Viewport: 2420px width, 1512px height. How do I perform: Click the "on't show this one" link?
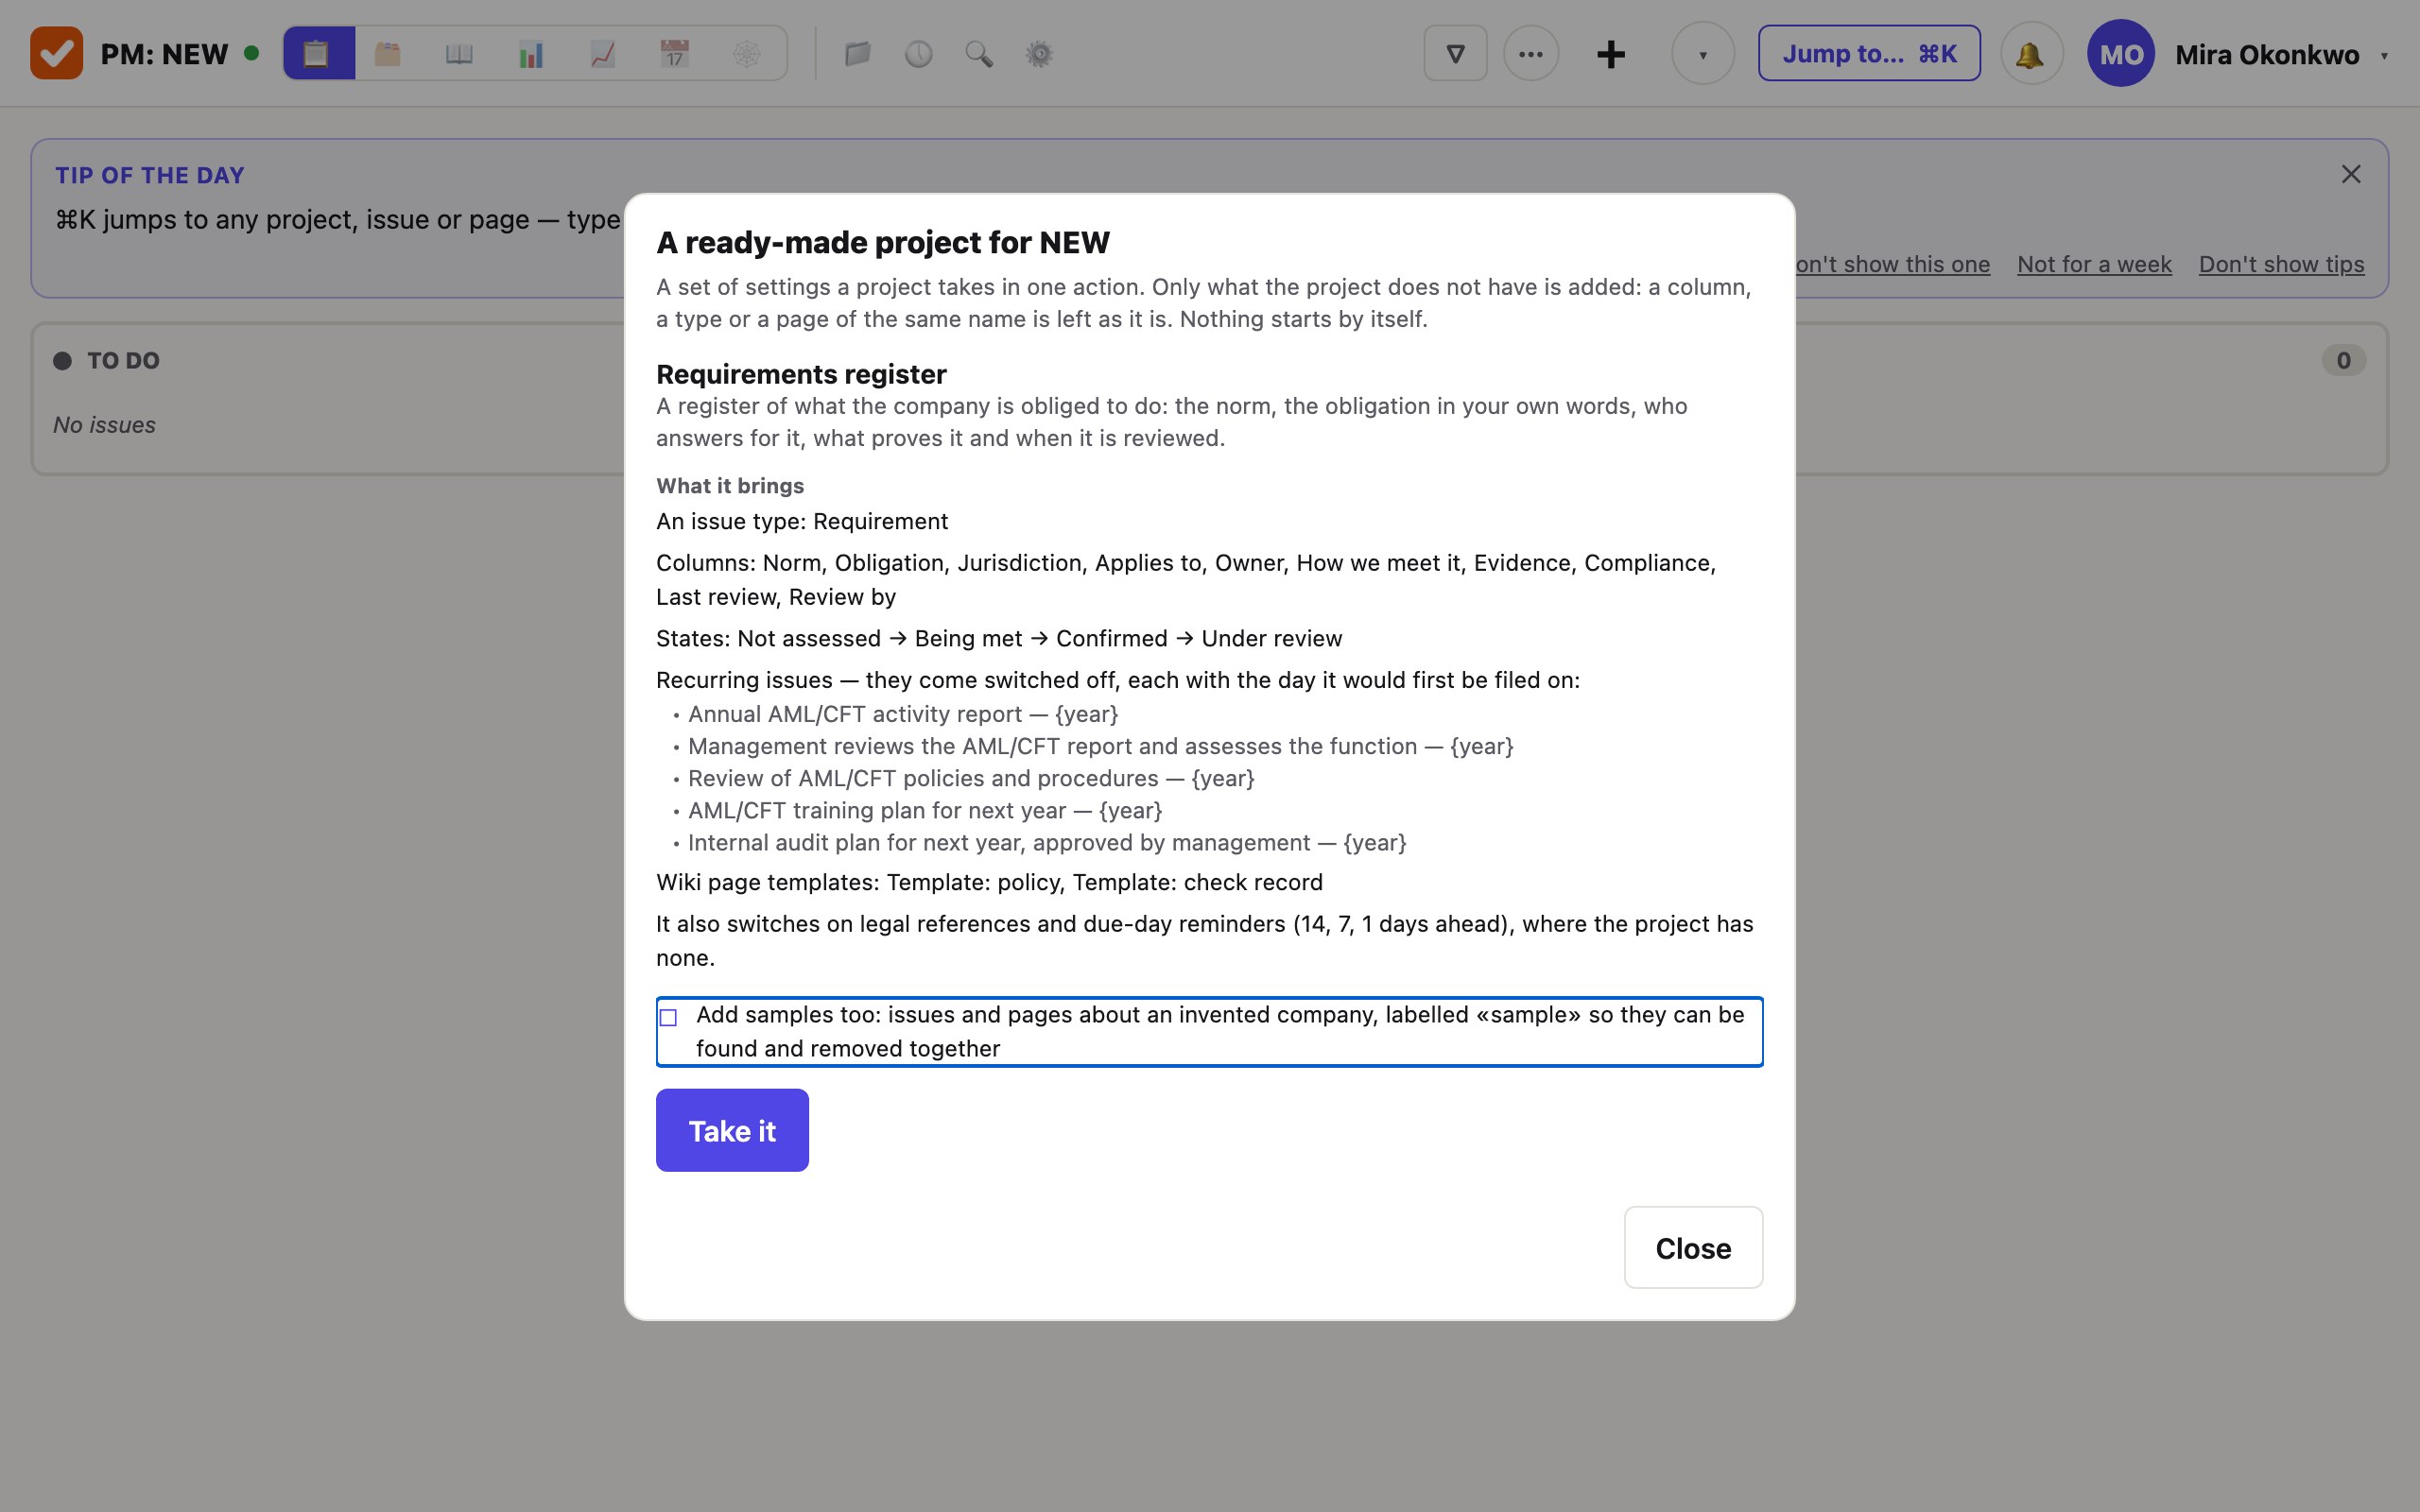point(1893,264)
